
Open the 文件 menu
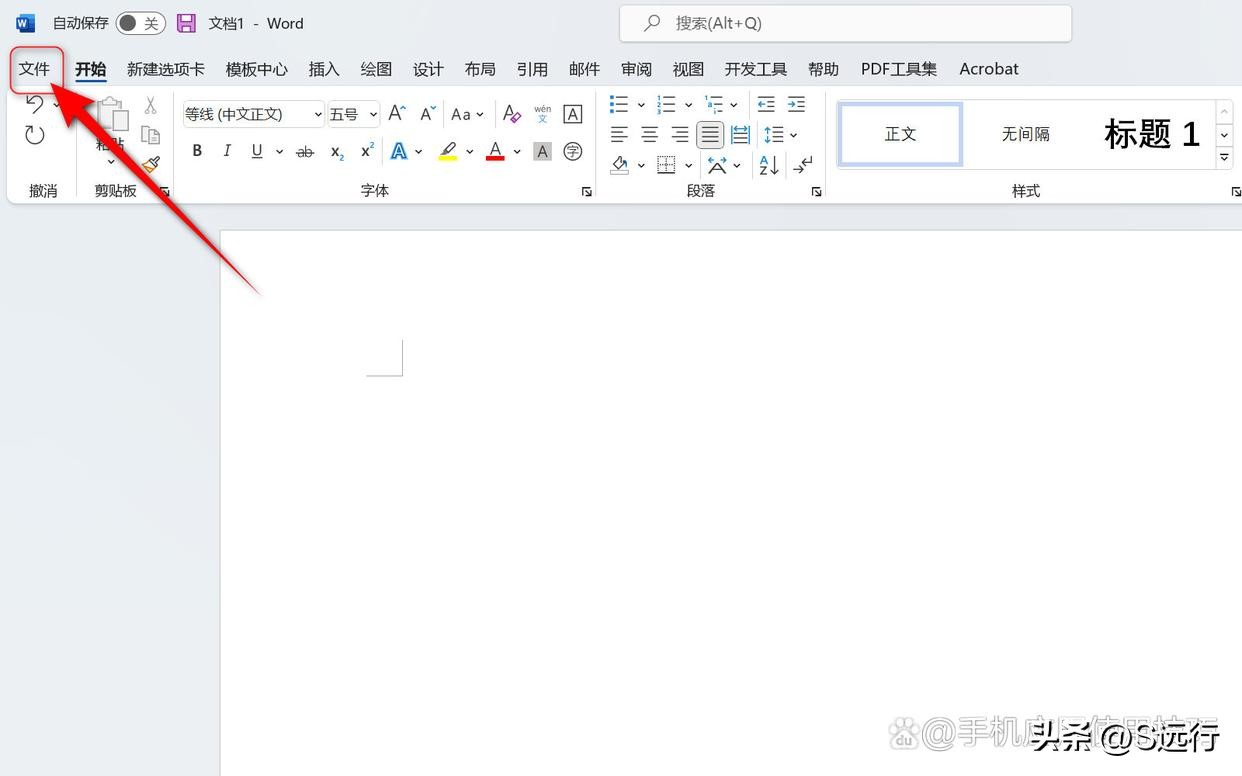pos(35,68)
